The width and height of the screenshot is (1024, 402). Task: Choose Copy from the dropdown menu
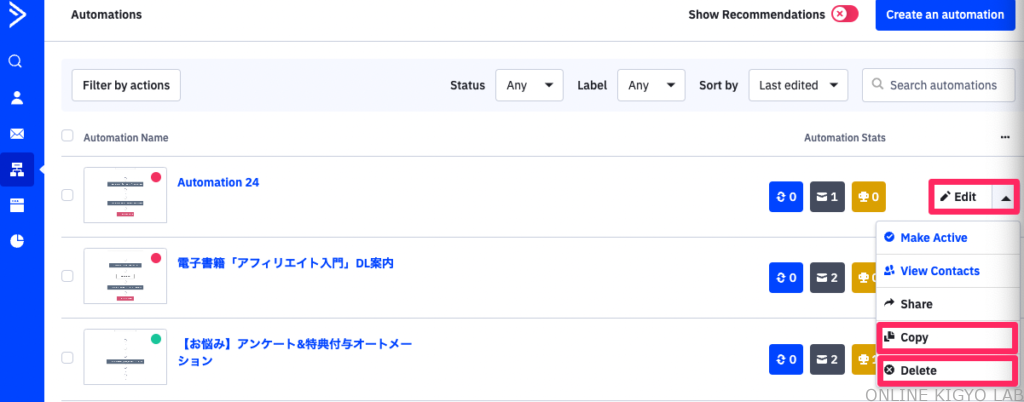[947, 338]
